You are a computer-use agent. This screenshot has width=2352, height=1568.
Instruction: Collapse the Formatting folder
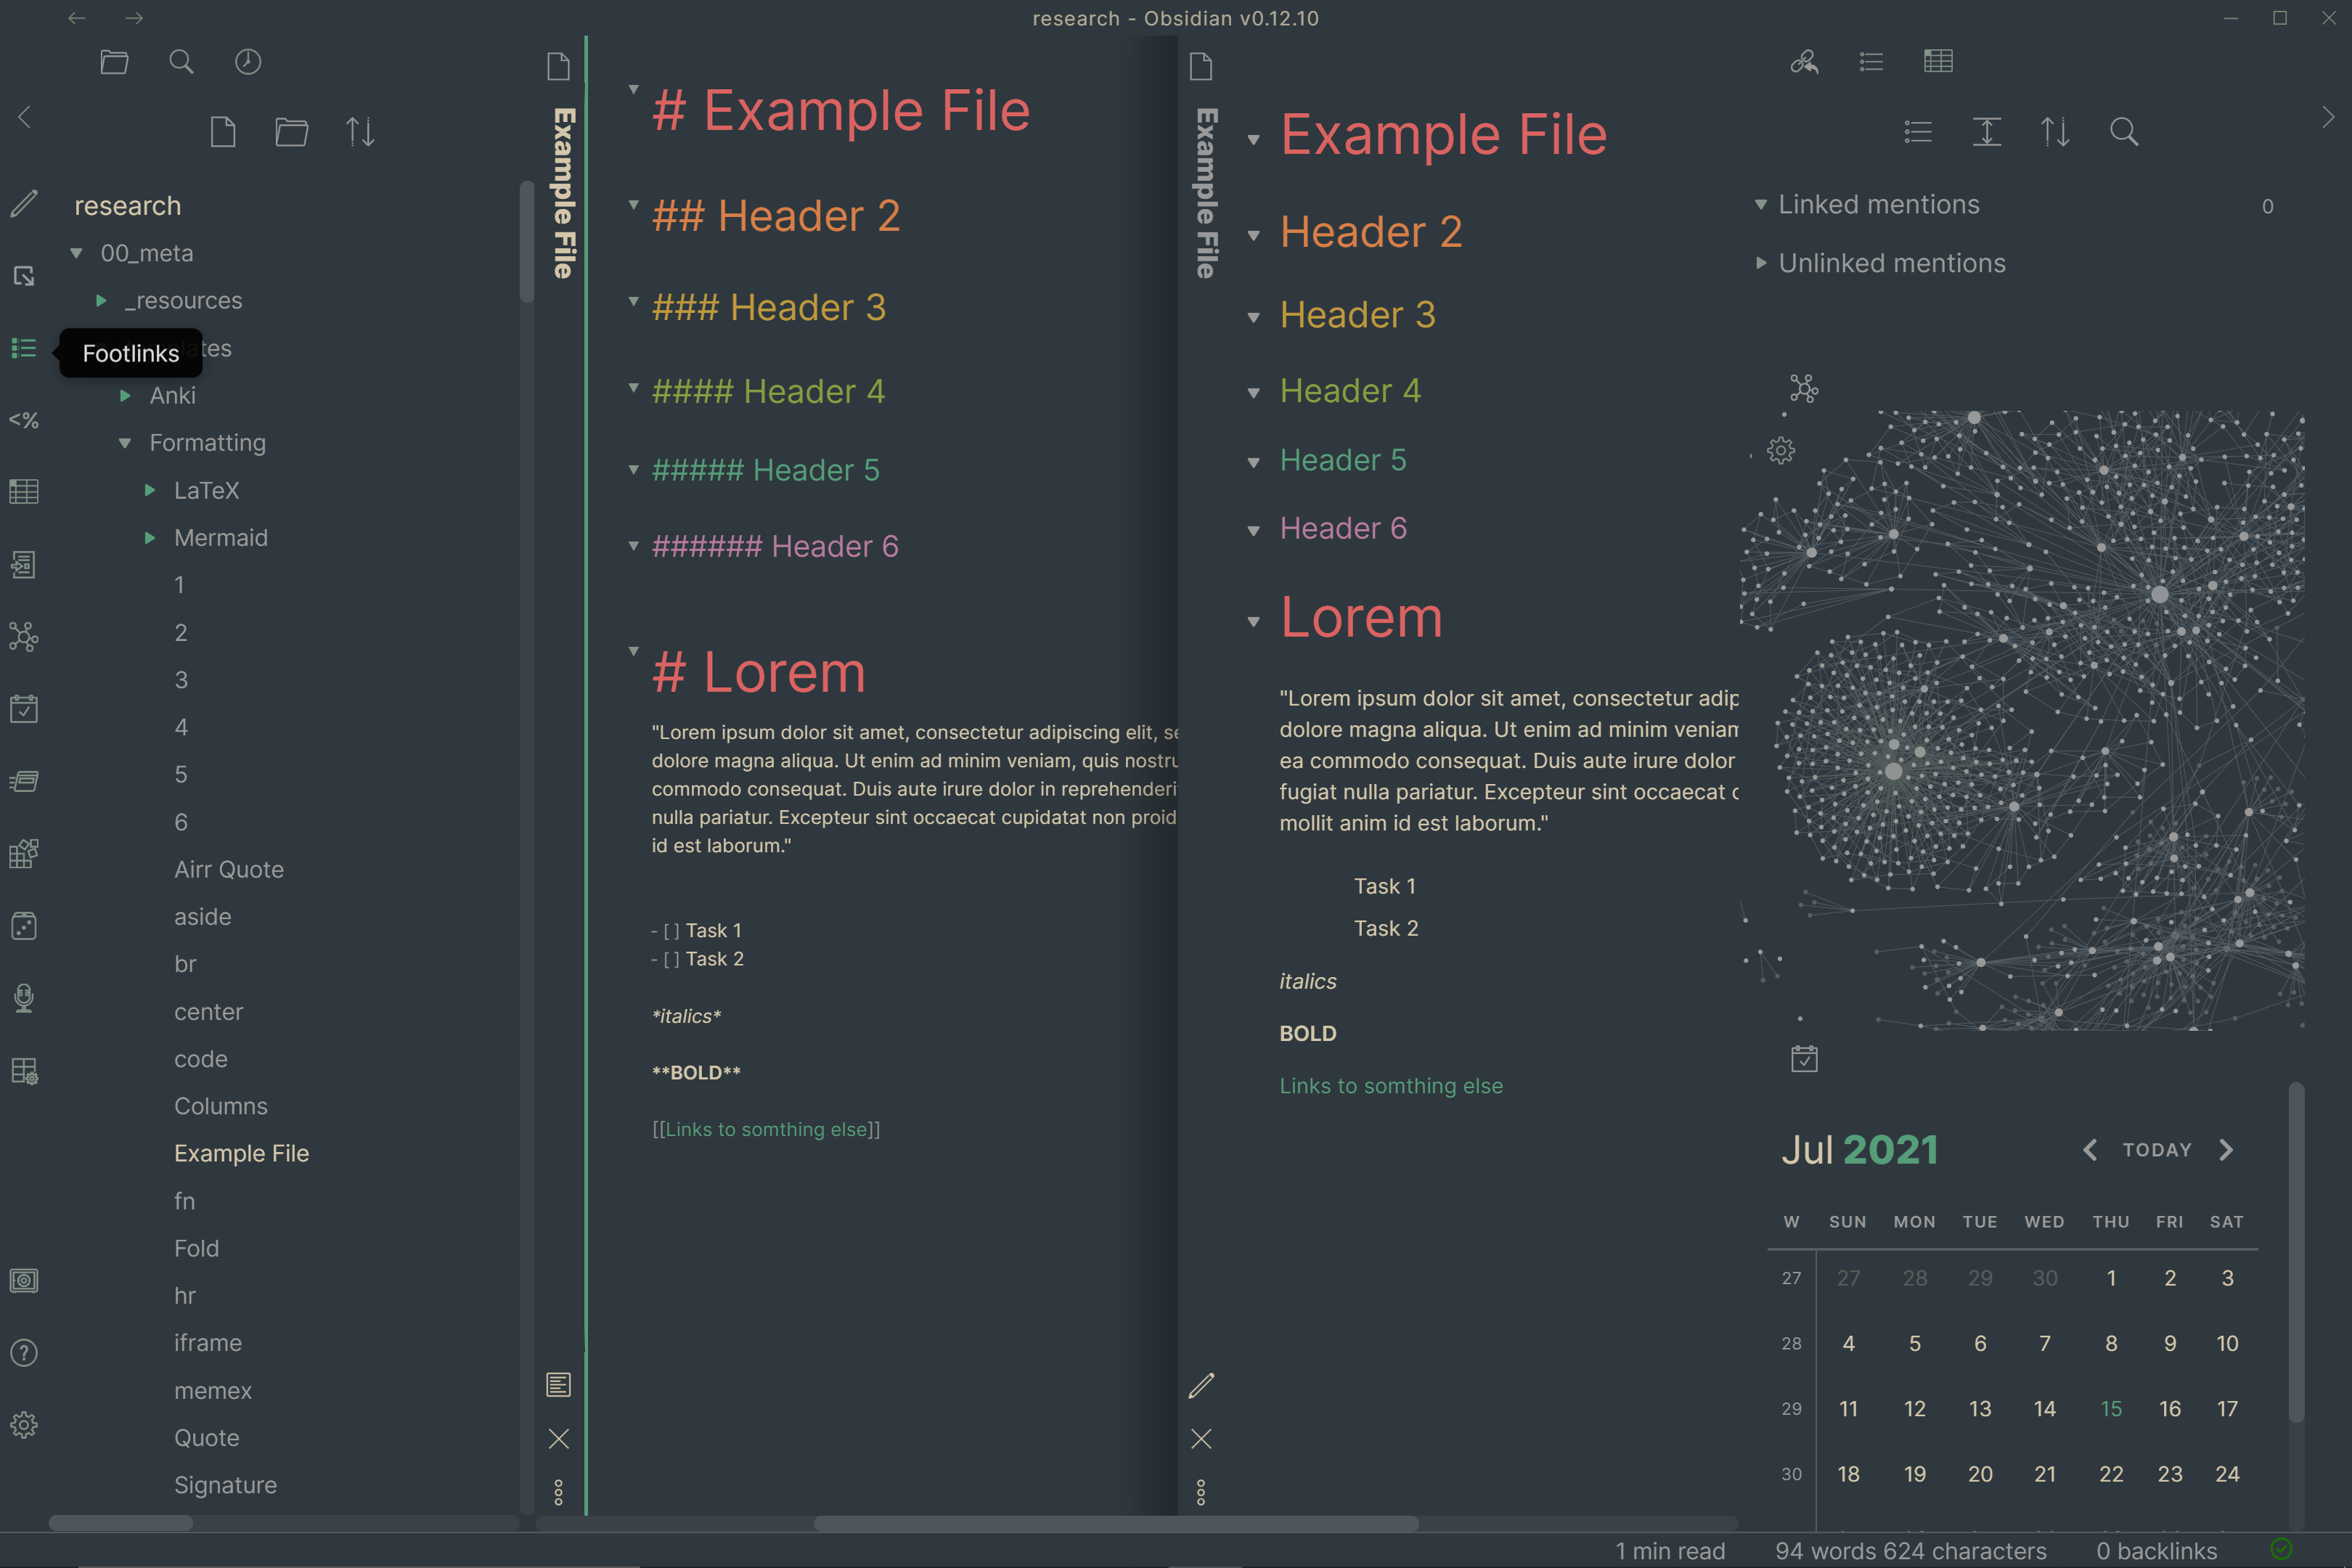125,443
